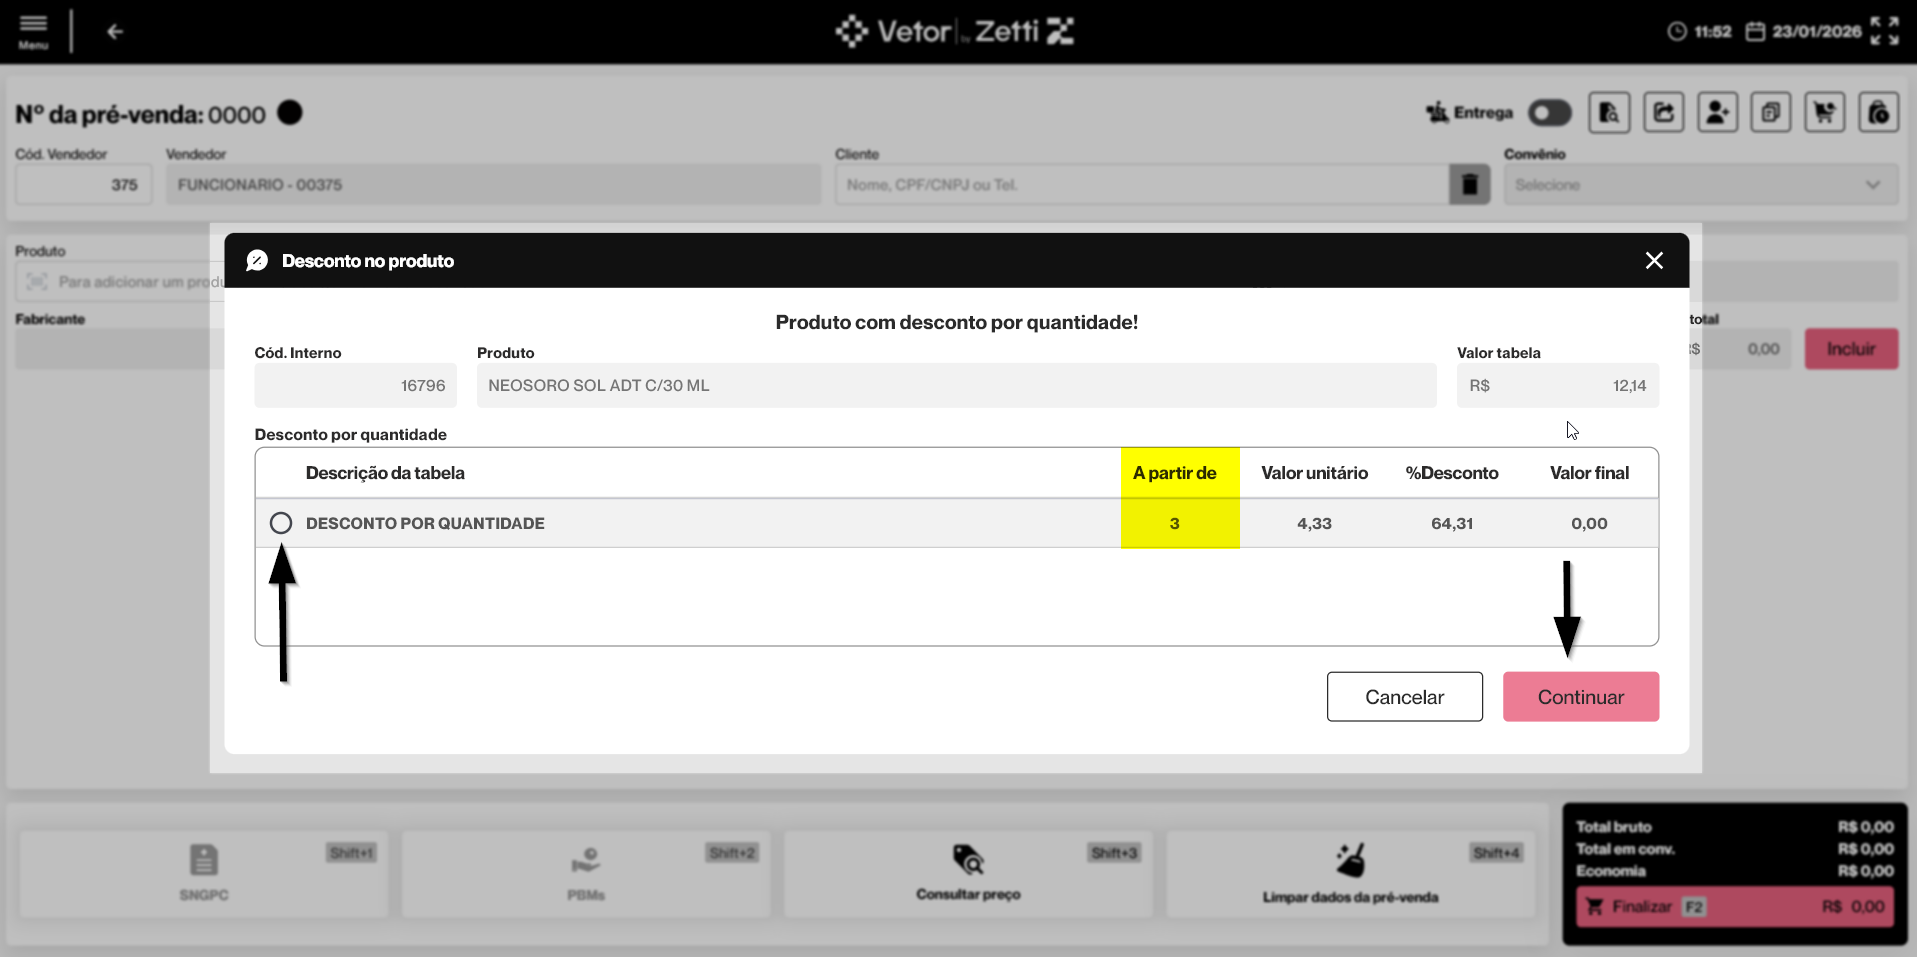Click the shopping cart icon button in toolbar

[x=1825, y=113]
